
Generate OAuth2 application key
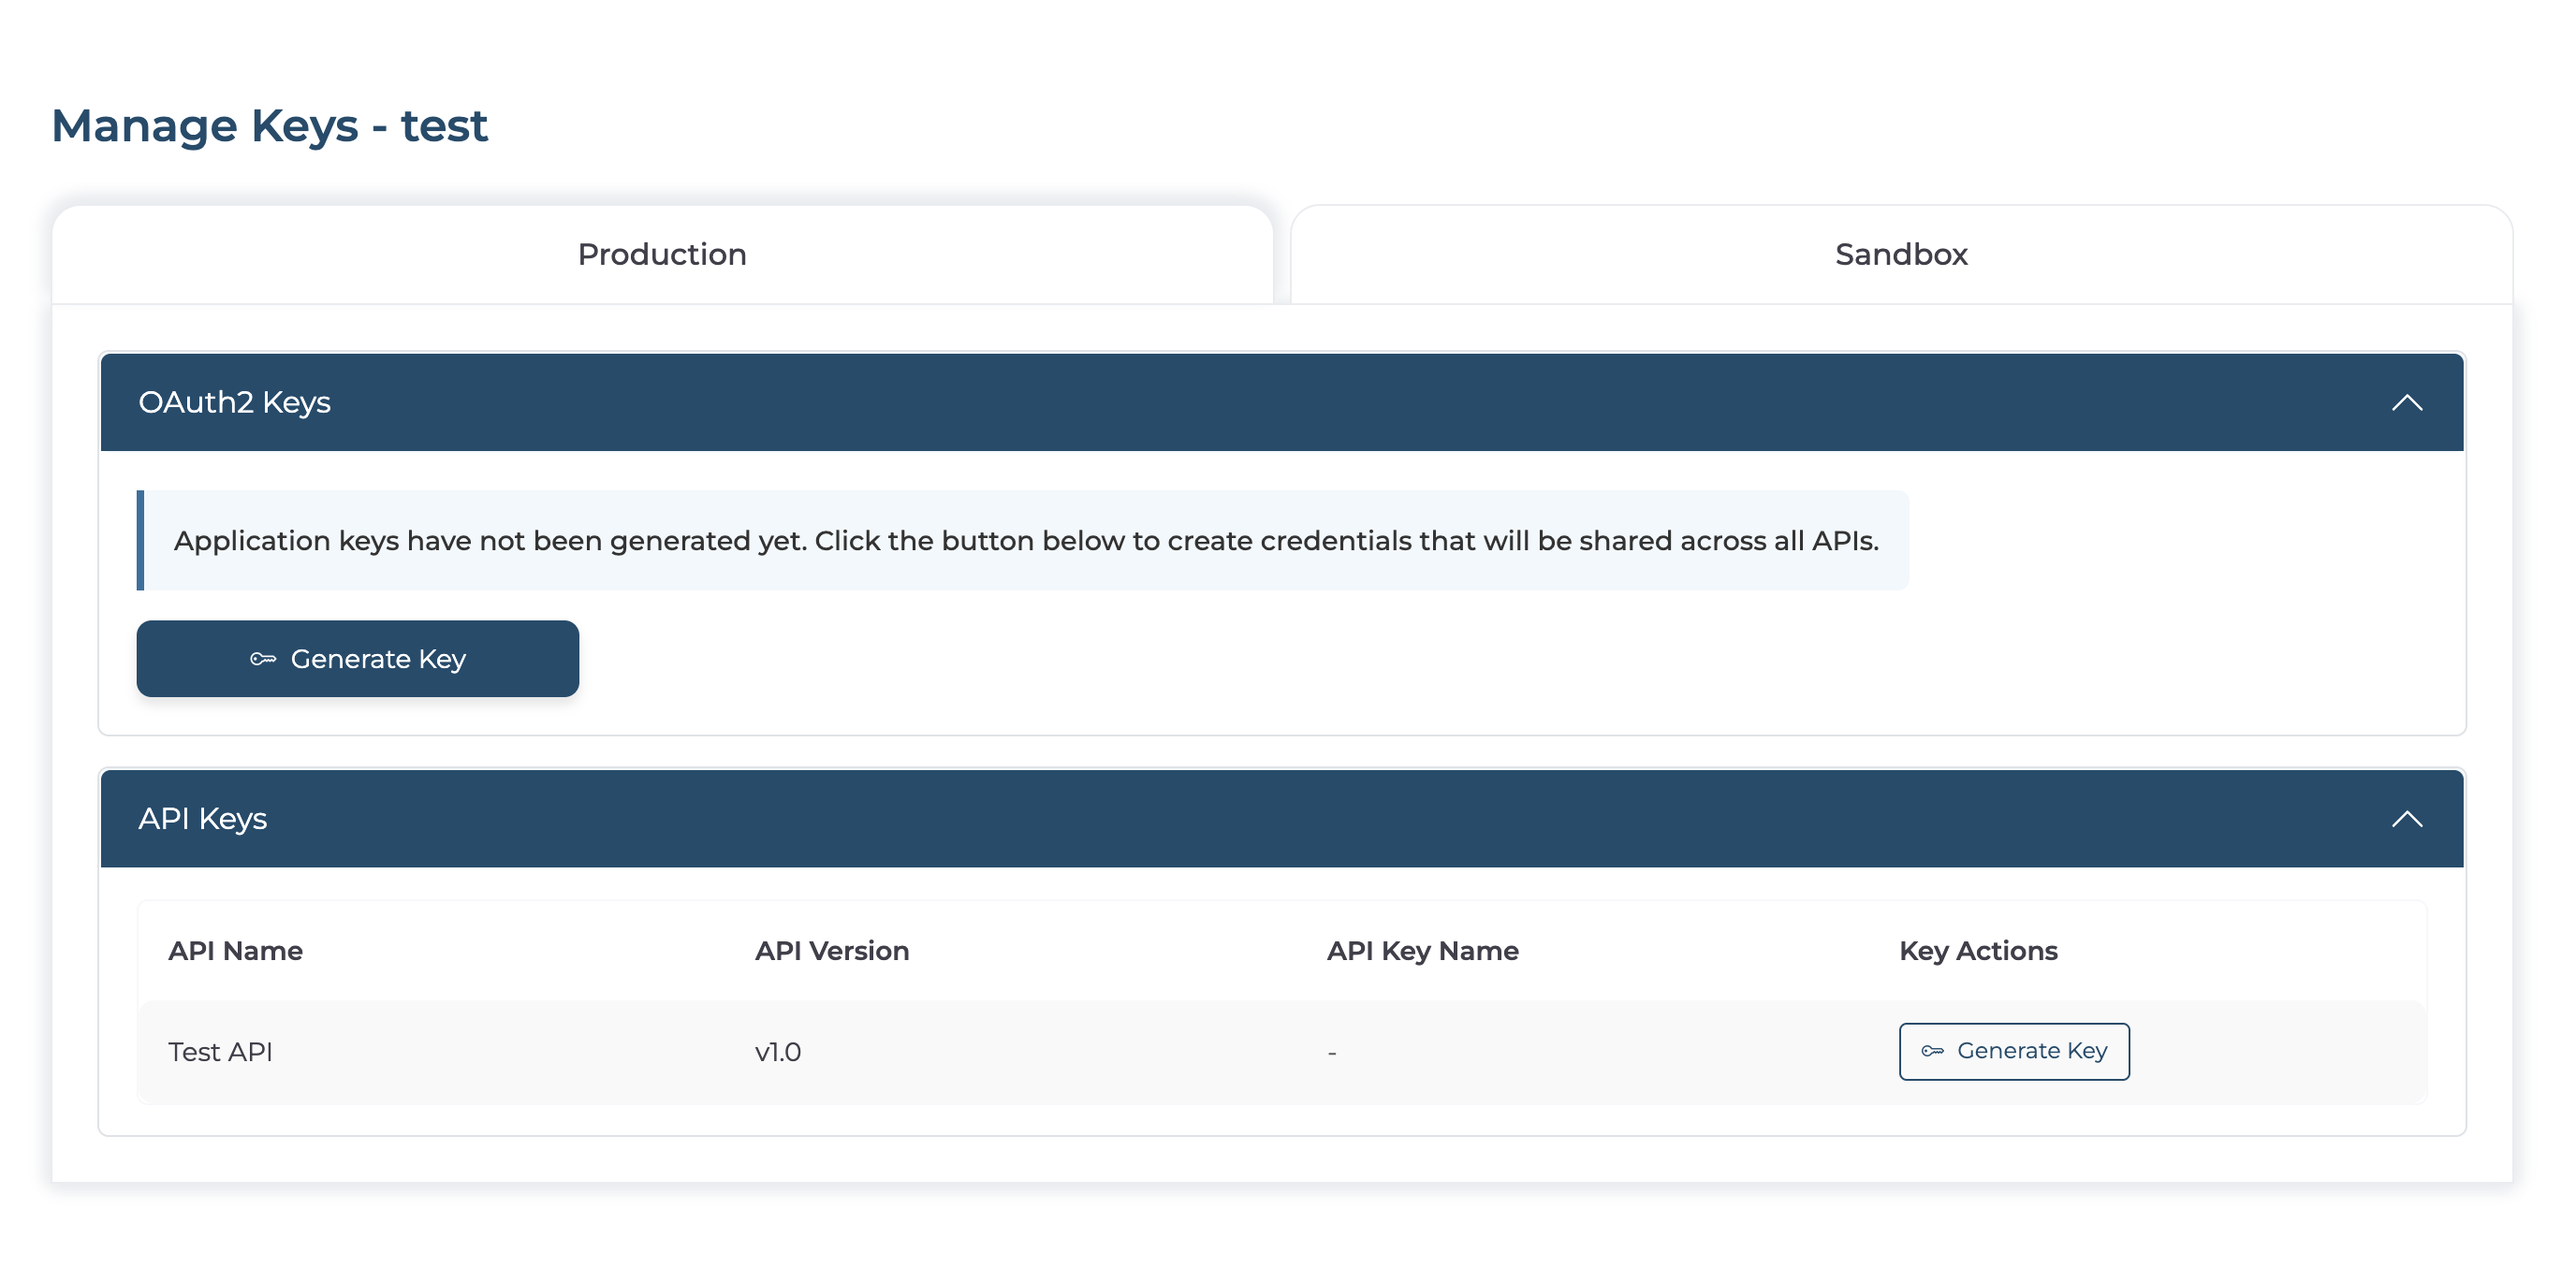358,659
